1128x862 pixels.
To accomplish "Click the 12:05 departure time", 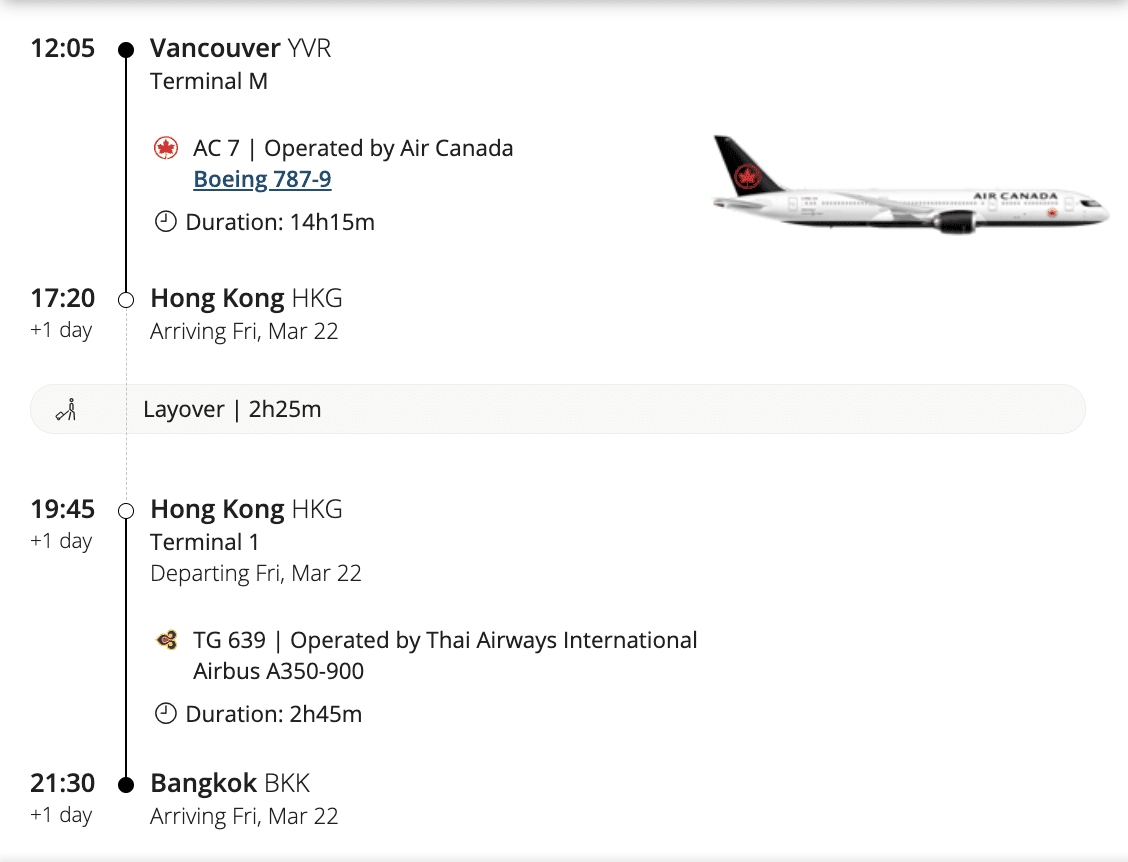I will (x=63, y=48).
